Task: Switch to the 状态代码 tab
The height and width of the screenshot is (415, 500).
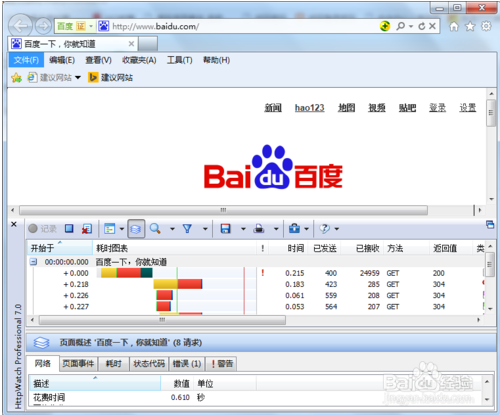Action: pos(149,363)
